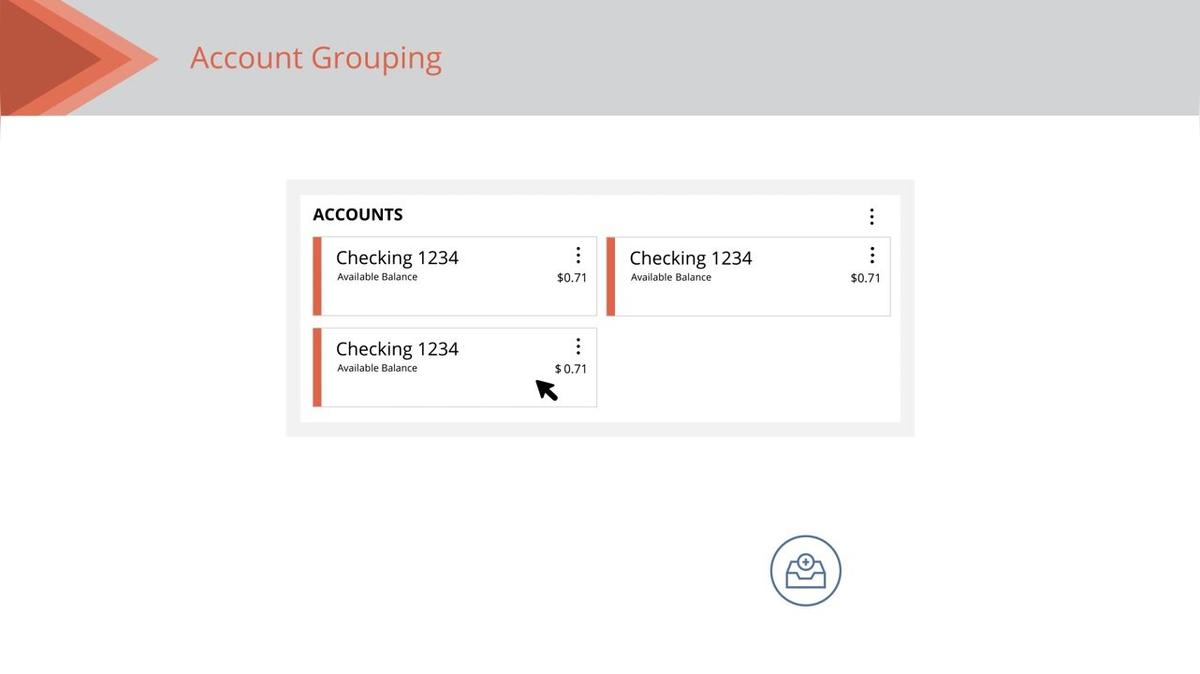Select Checking 1234 name in top-left card
1200x674 pixels.
397,258
